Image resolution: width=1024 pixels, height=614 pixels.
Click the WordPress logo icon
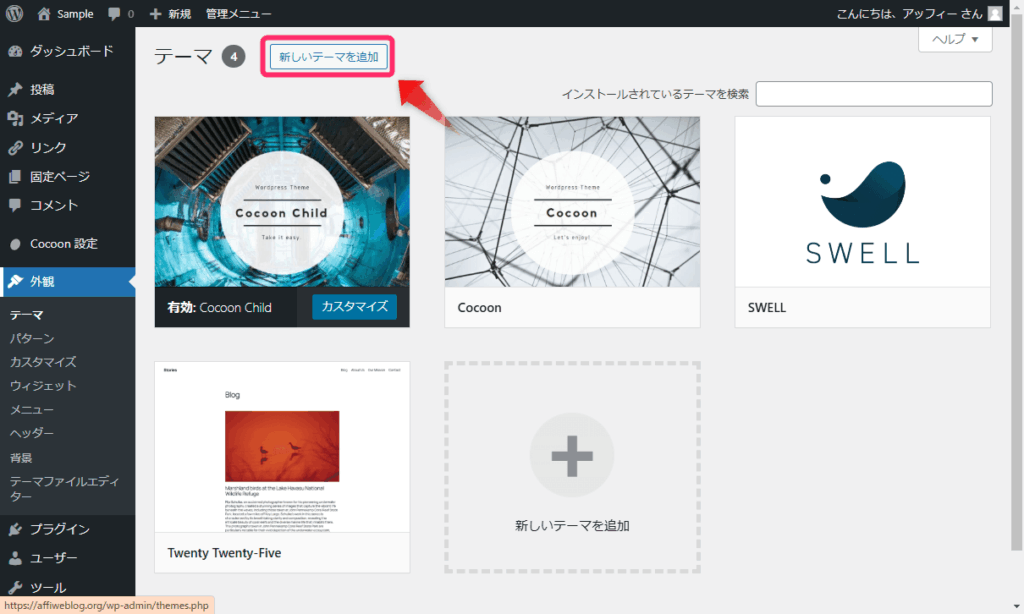14,14
